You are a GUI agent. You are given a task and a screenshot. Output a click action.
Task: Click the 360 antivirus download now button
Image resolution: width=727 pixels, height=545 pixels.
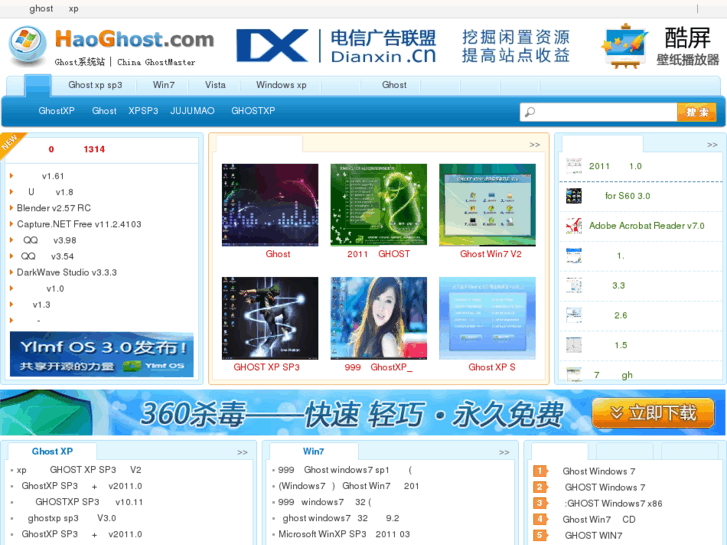click(652, 413)
